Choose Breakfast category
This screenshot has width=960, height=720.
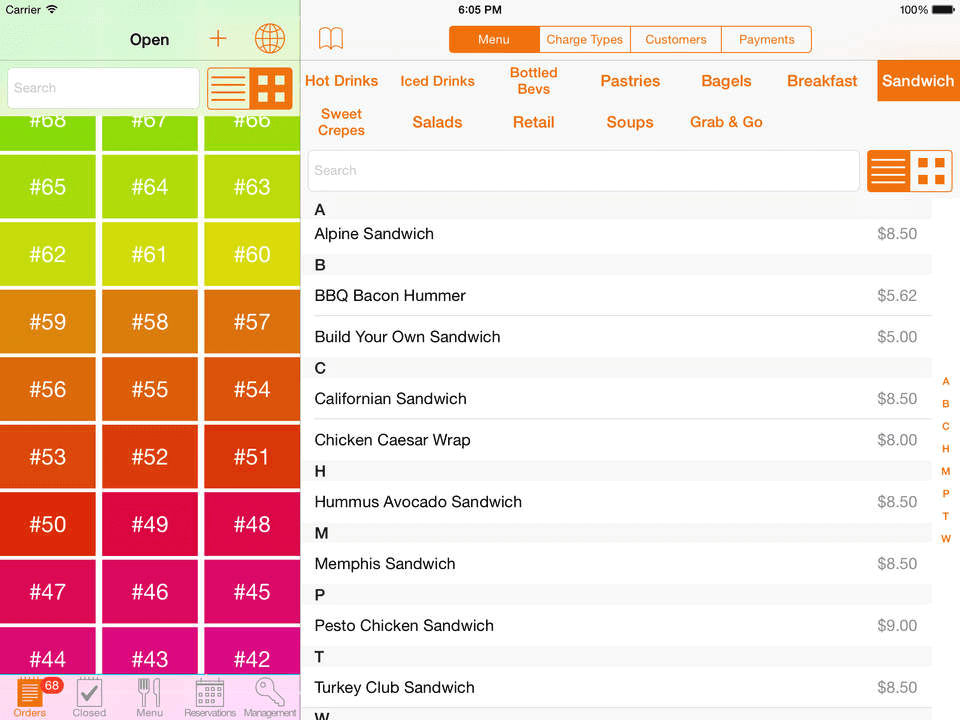pos(822,81)
